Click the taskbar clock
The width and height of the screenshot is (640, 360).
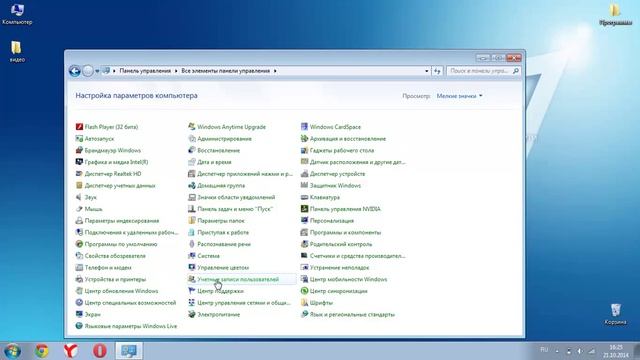tap(616, 351)
